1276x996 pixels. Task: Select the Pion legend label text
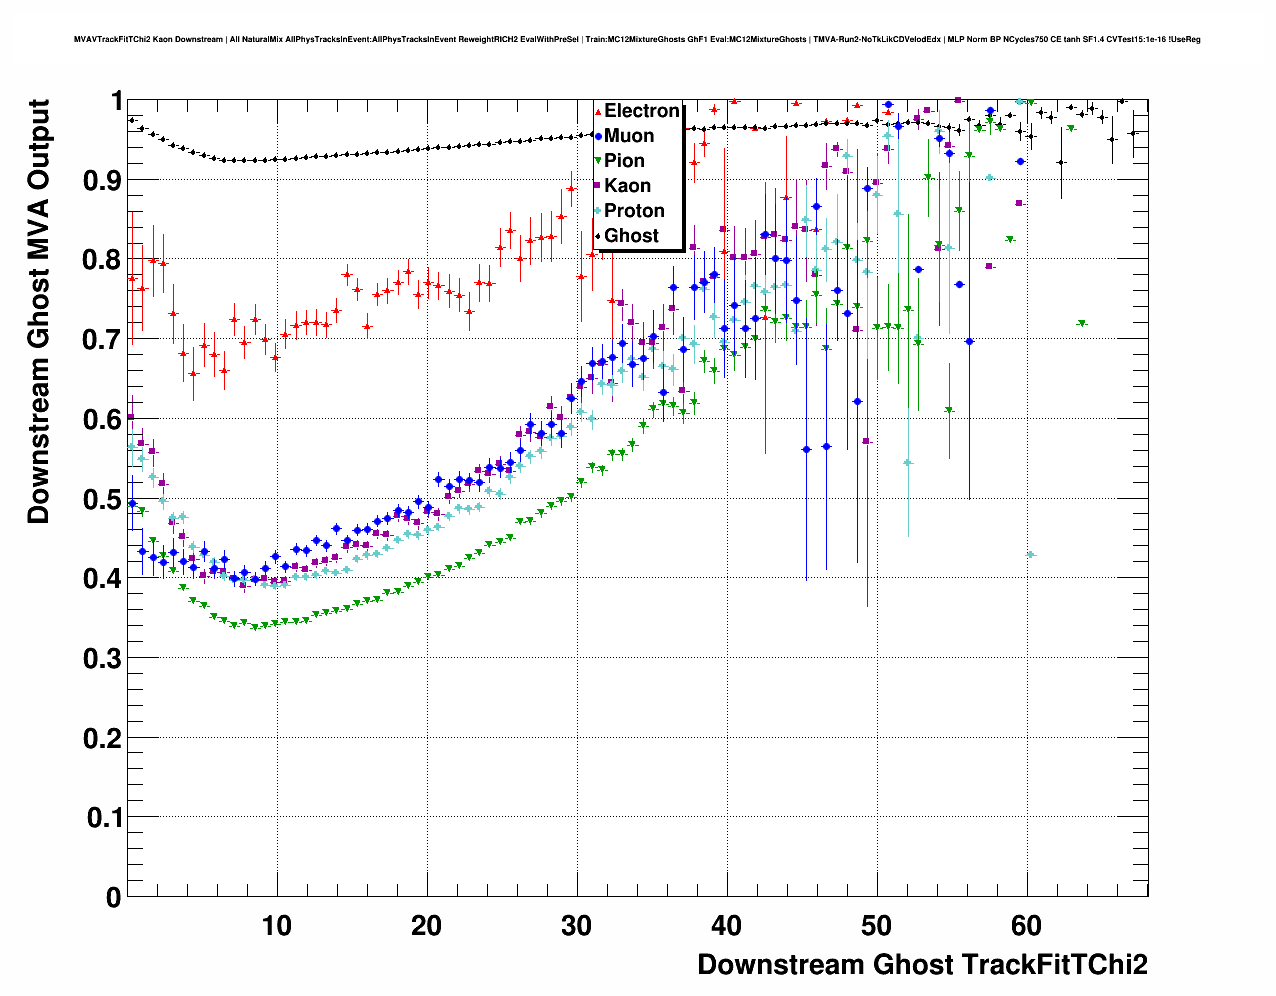(x=624, y=161)
